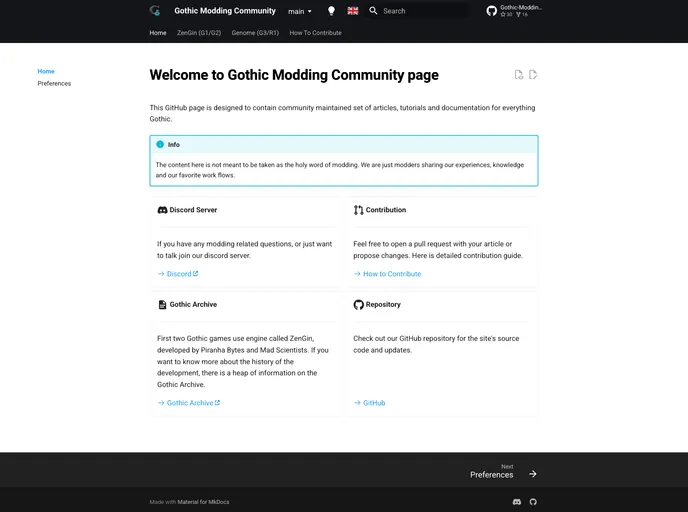Click the Gothic Modding Community site title
This screenshot has height=512, width=688.
click(225, 11)
